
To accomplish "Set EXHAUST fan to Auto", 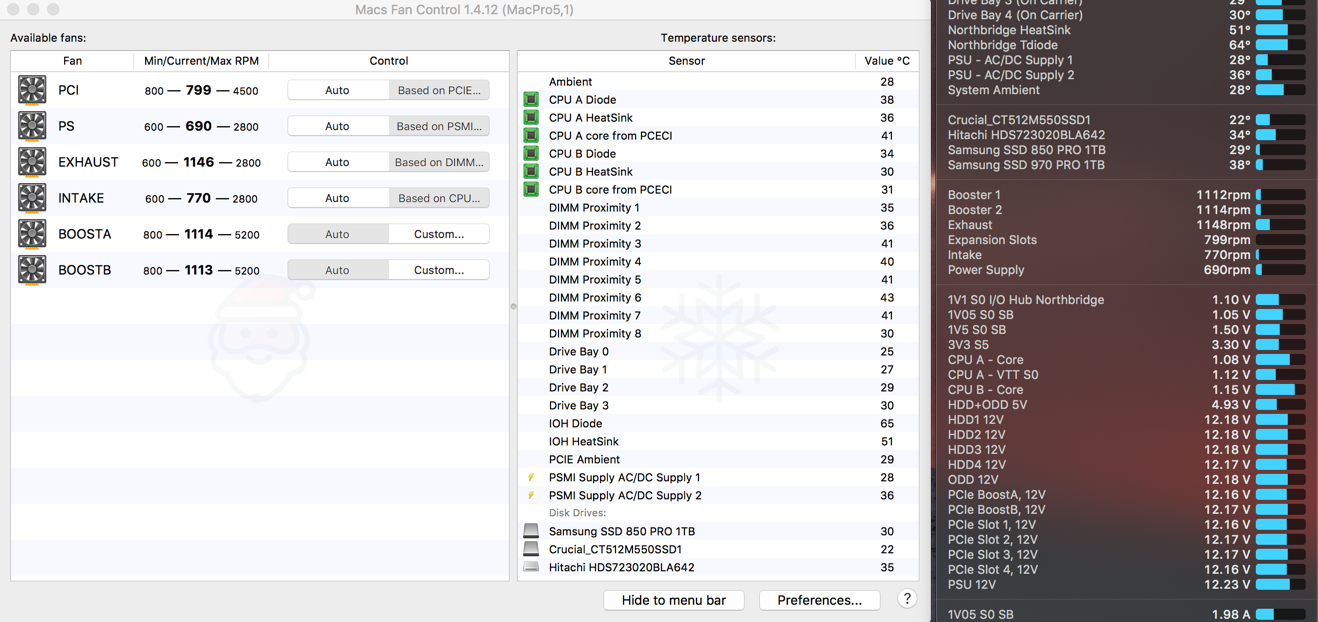I will (x=338, y=162).
